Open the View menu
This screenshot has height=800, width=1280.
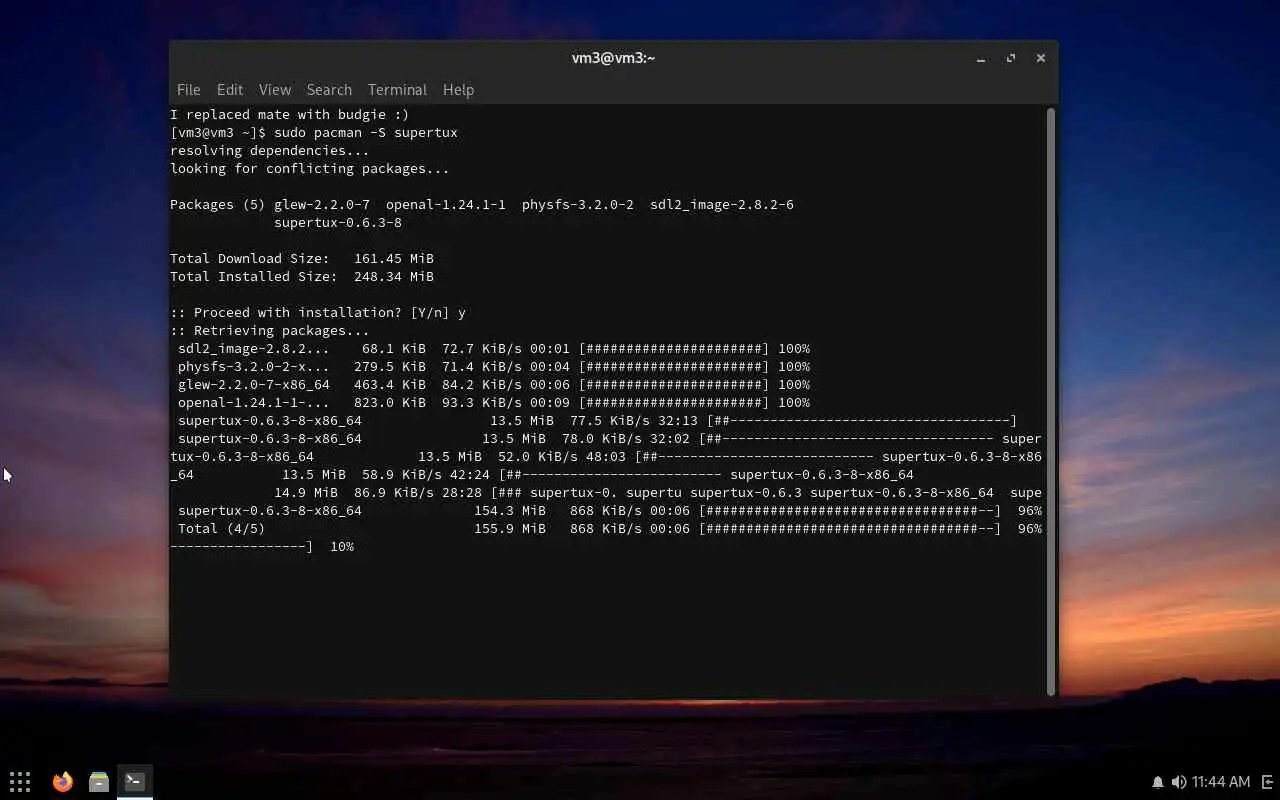coord(275,89)
